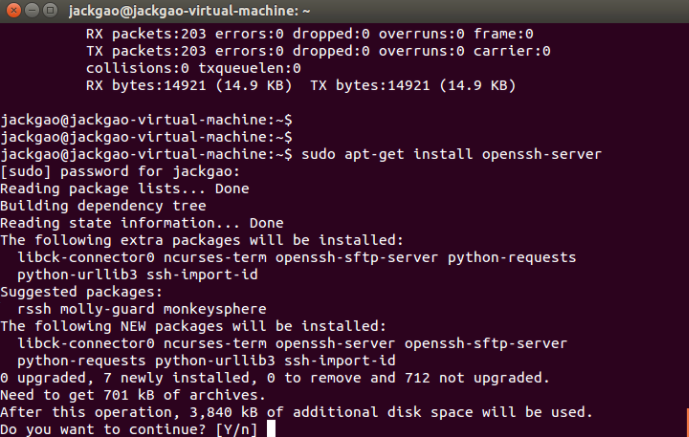This screenshot has height=437, width=689.
Task: Click the 'Building dependency tree' line
Action: pos(109,205)
